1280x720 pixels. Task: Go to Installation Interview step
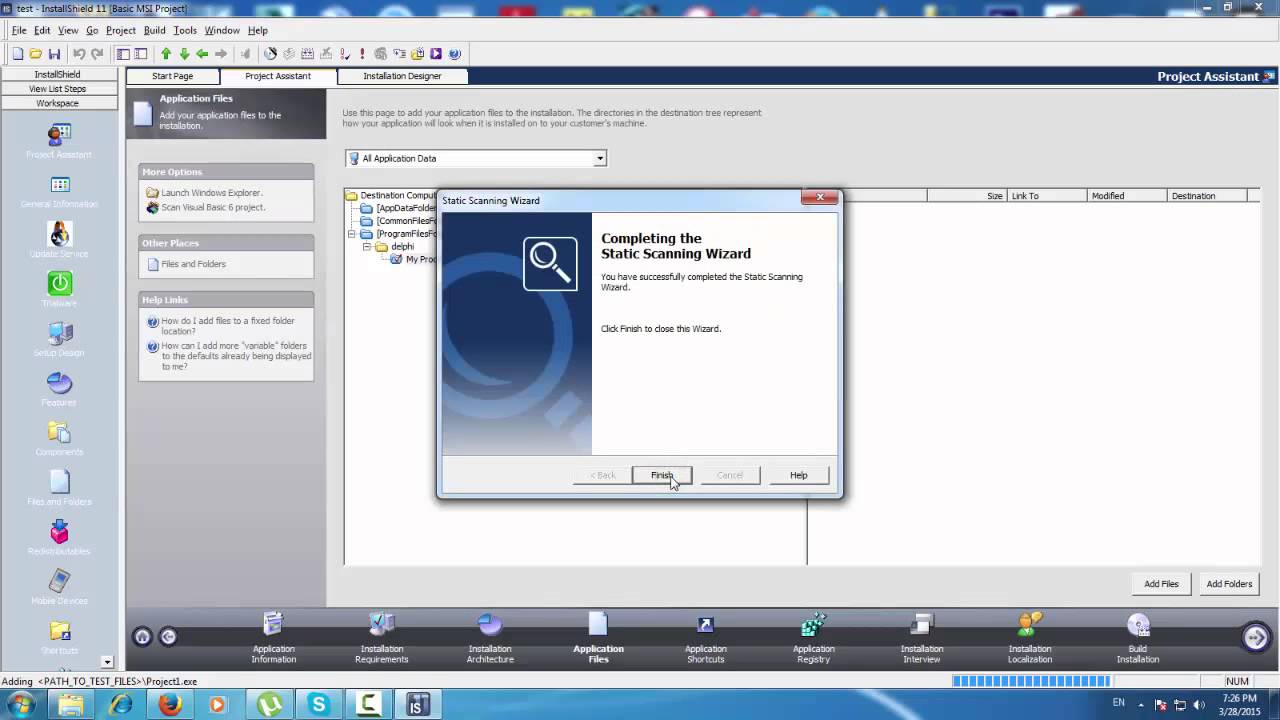click(921, 638)
